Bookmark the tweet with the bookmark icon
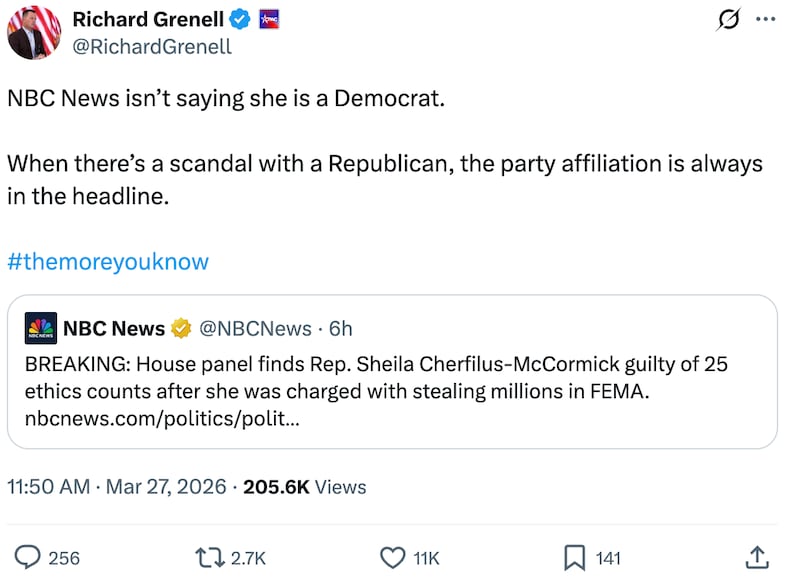Viewport: 800px width, 583px height. tap(575, 557)
